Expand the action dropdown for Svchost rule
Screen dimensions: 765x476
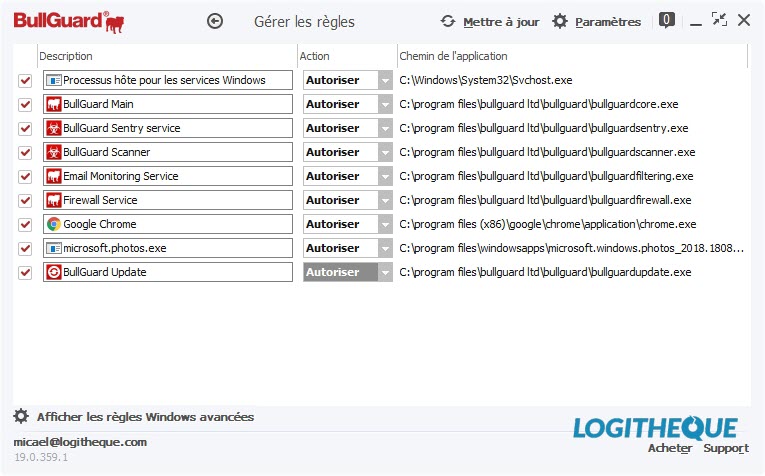coord(385,80)
